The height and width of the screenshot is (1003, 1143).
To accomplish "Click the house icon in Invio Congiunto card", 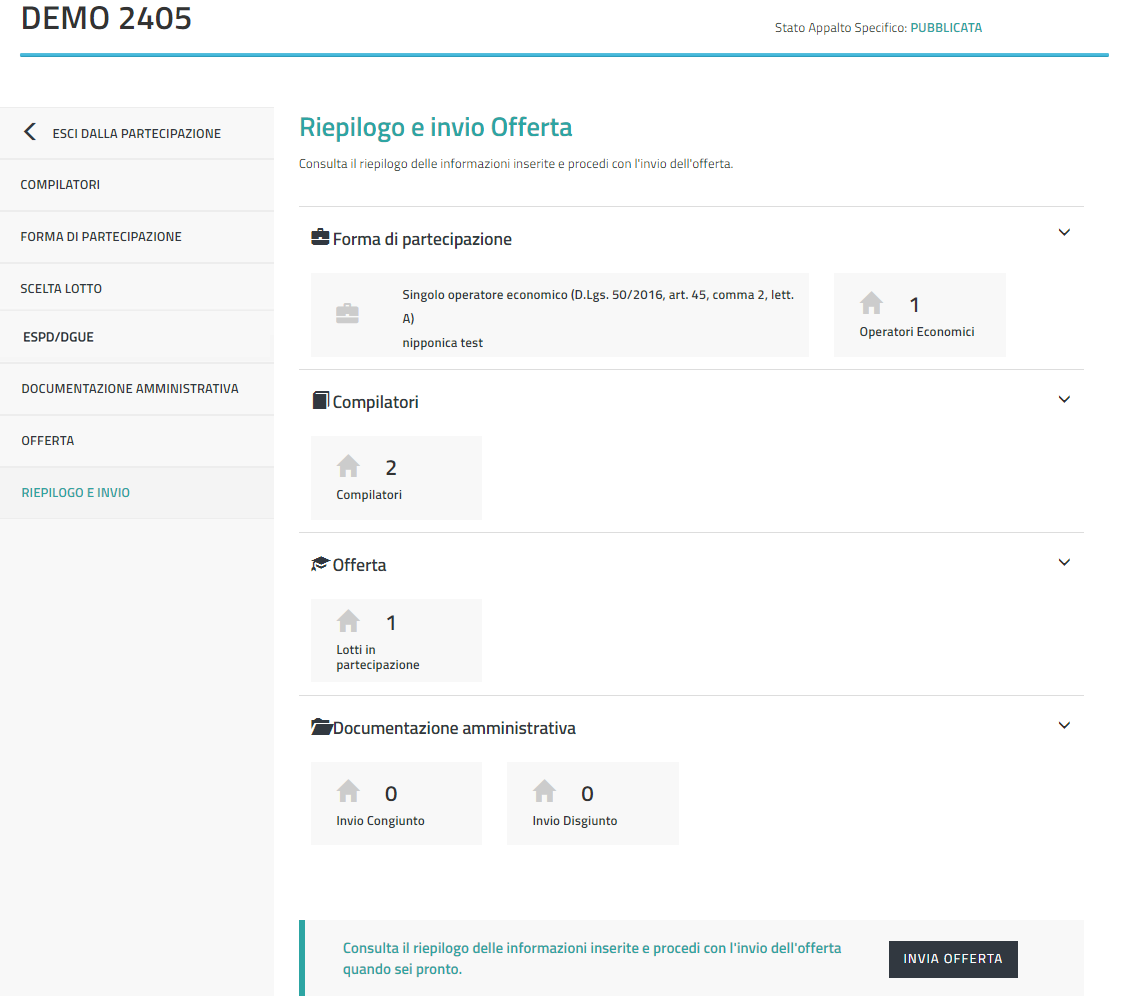I will 348,791.
